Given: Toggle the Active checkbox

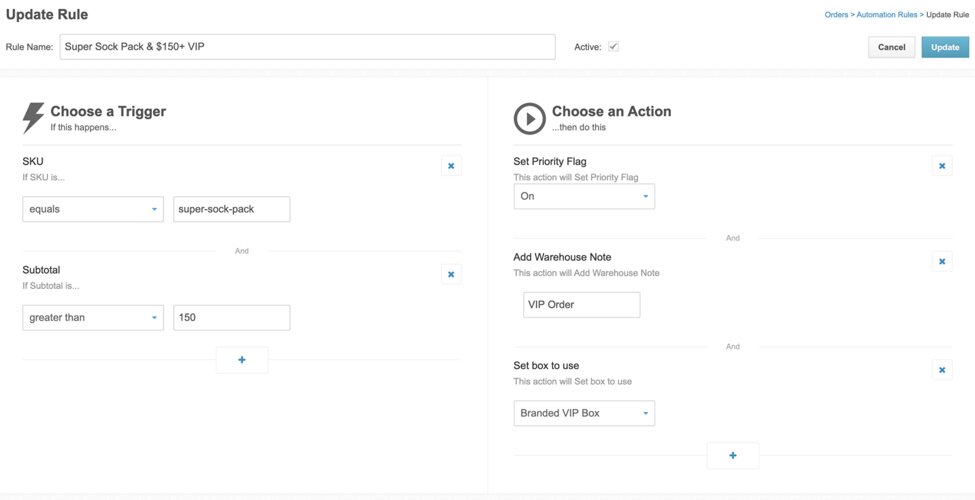Looking at the screenshot, I should pos(613,47).
